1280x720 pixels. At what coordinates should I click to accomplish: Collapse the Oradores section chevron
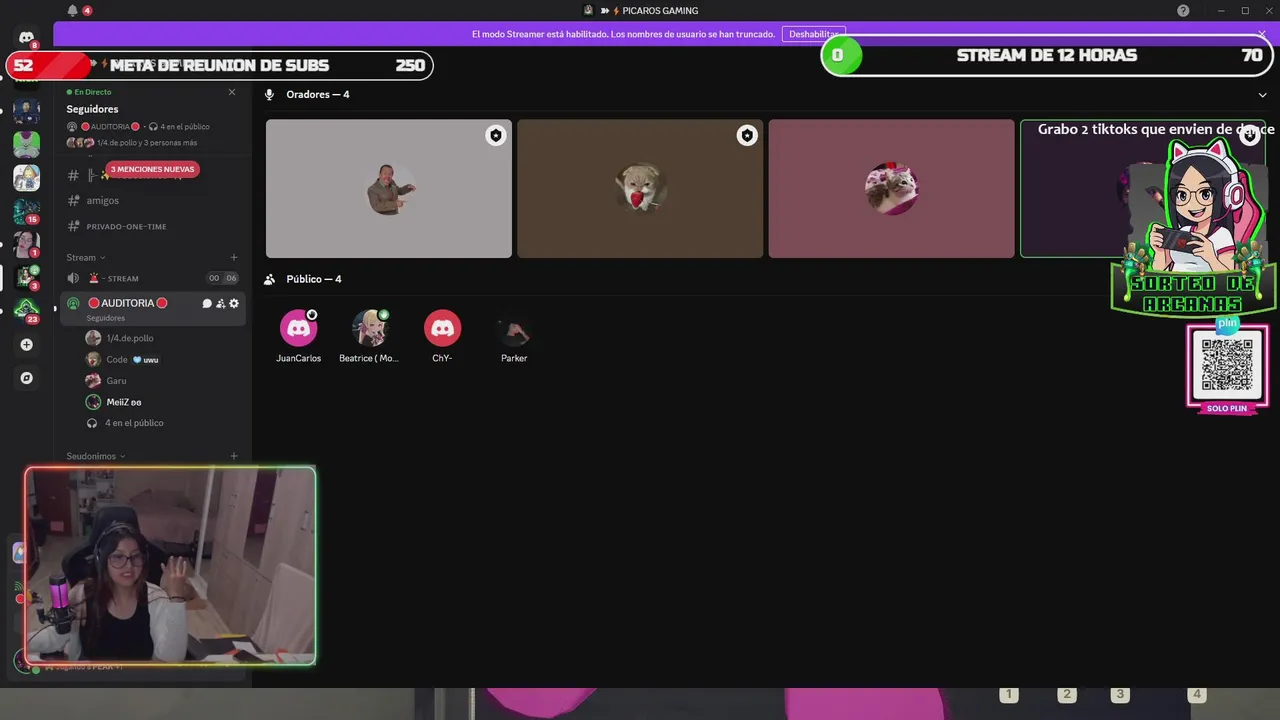coord(1263,95)
